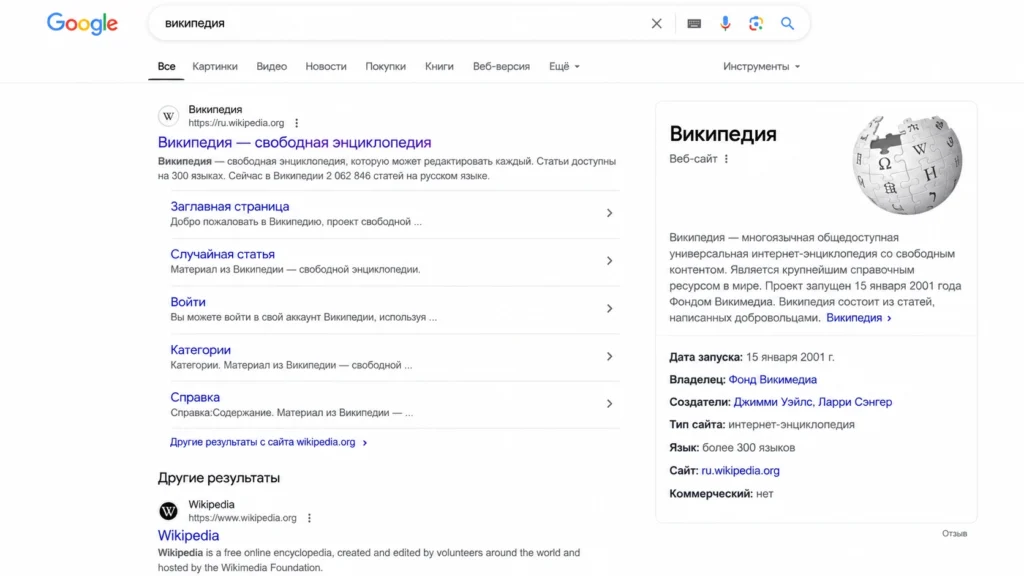This screenshot has width=1024, height=576.
Task: Open the Справка sitelink
Action: pyautogui.click(x=195, y=397)
